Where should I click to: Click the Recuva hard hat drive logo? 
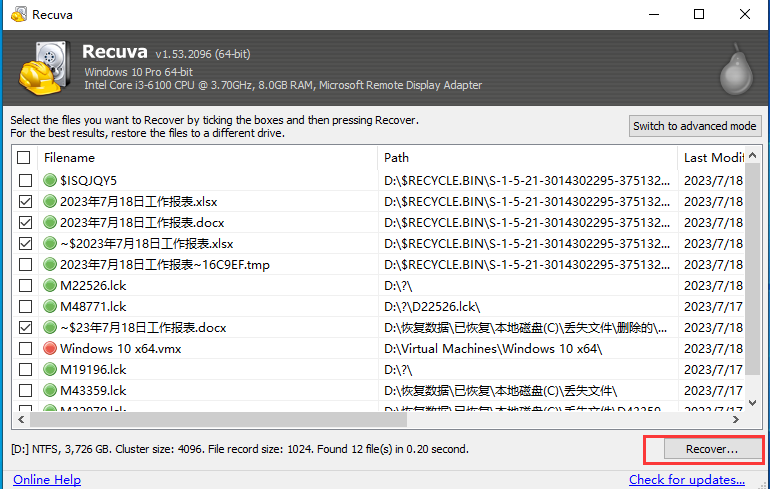click(x=44, y=69)
